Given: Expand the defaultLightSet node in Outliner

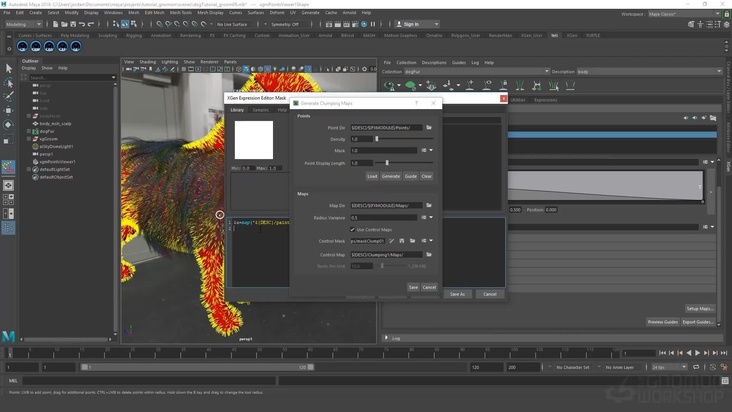Looking at the screenshot, I should click(x=31, y=169).
